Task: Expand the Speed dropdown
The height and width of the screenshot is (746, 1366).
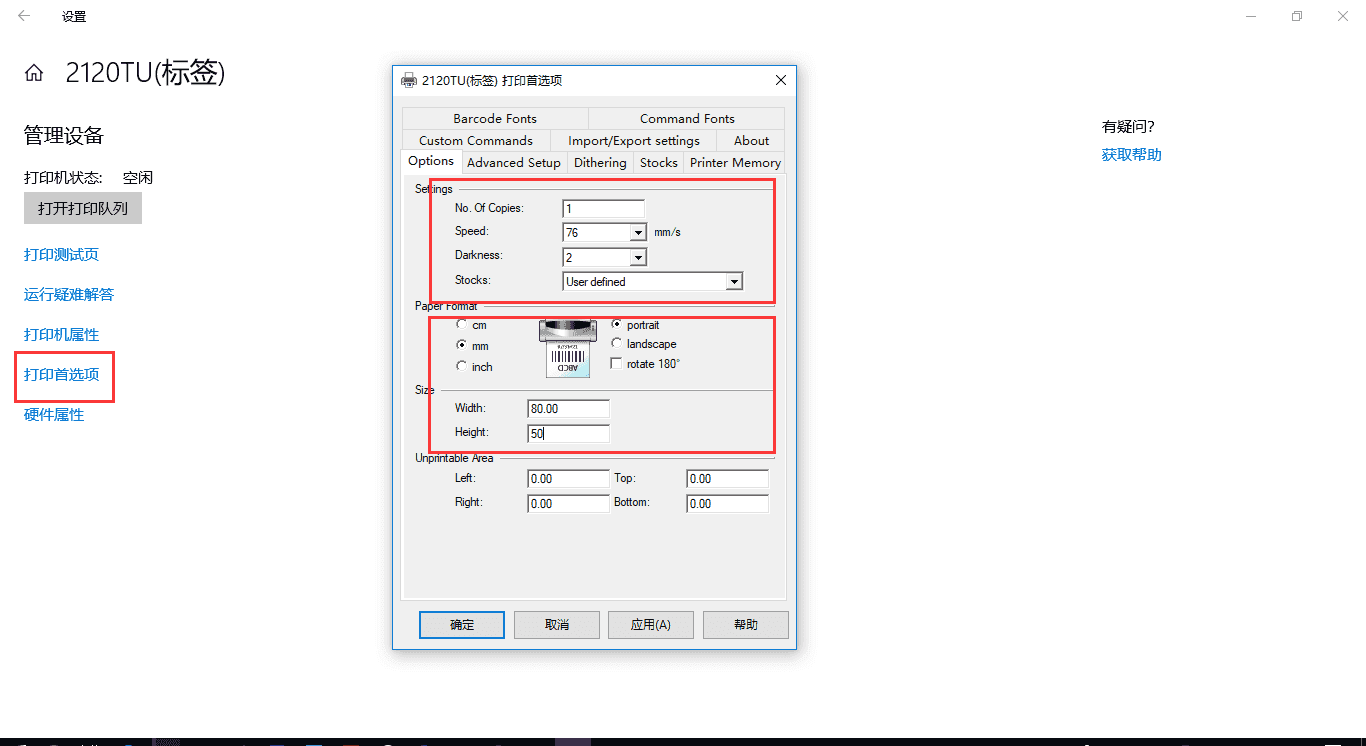Action: pos(638,233)
